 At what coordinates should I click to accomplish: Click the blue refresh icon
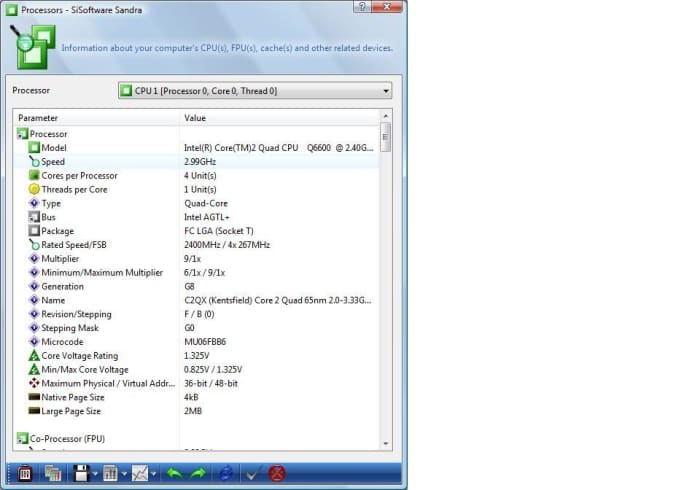[226, 473]
